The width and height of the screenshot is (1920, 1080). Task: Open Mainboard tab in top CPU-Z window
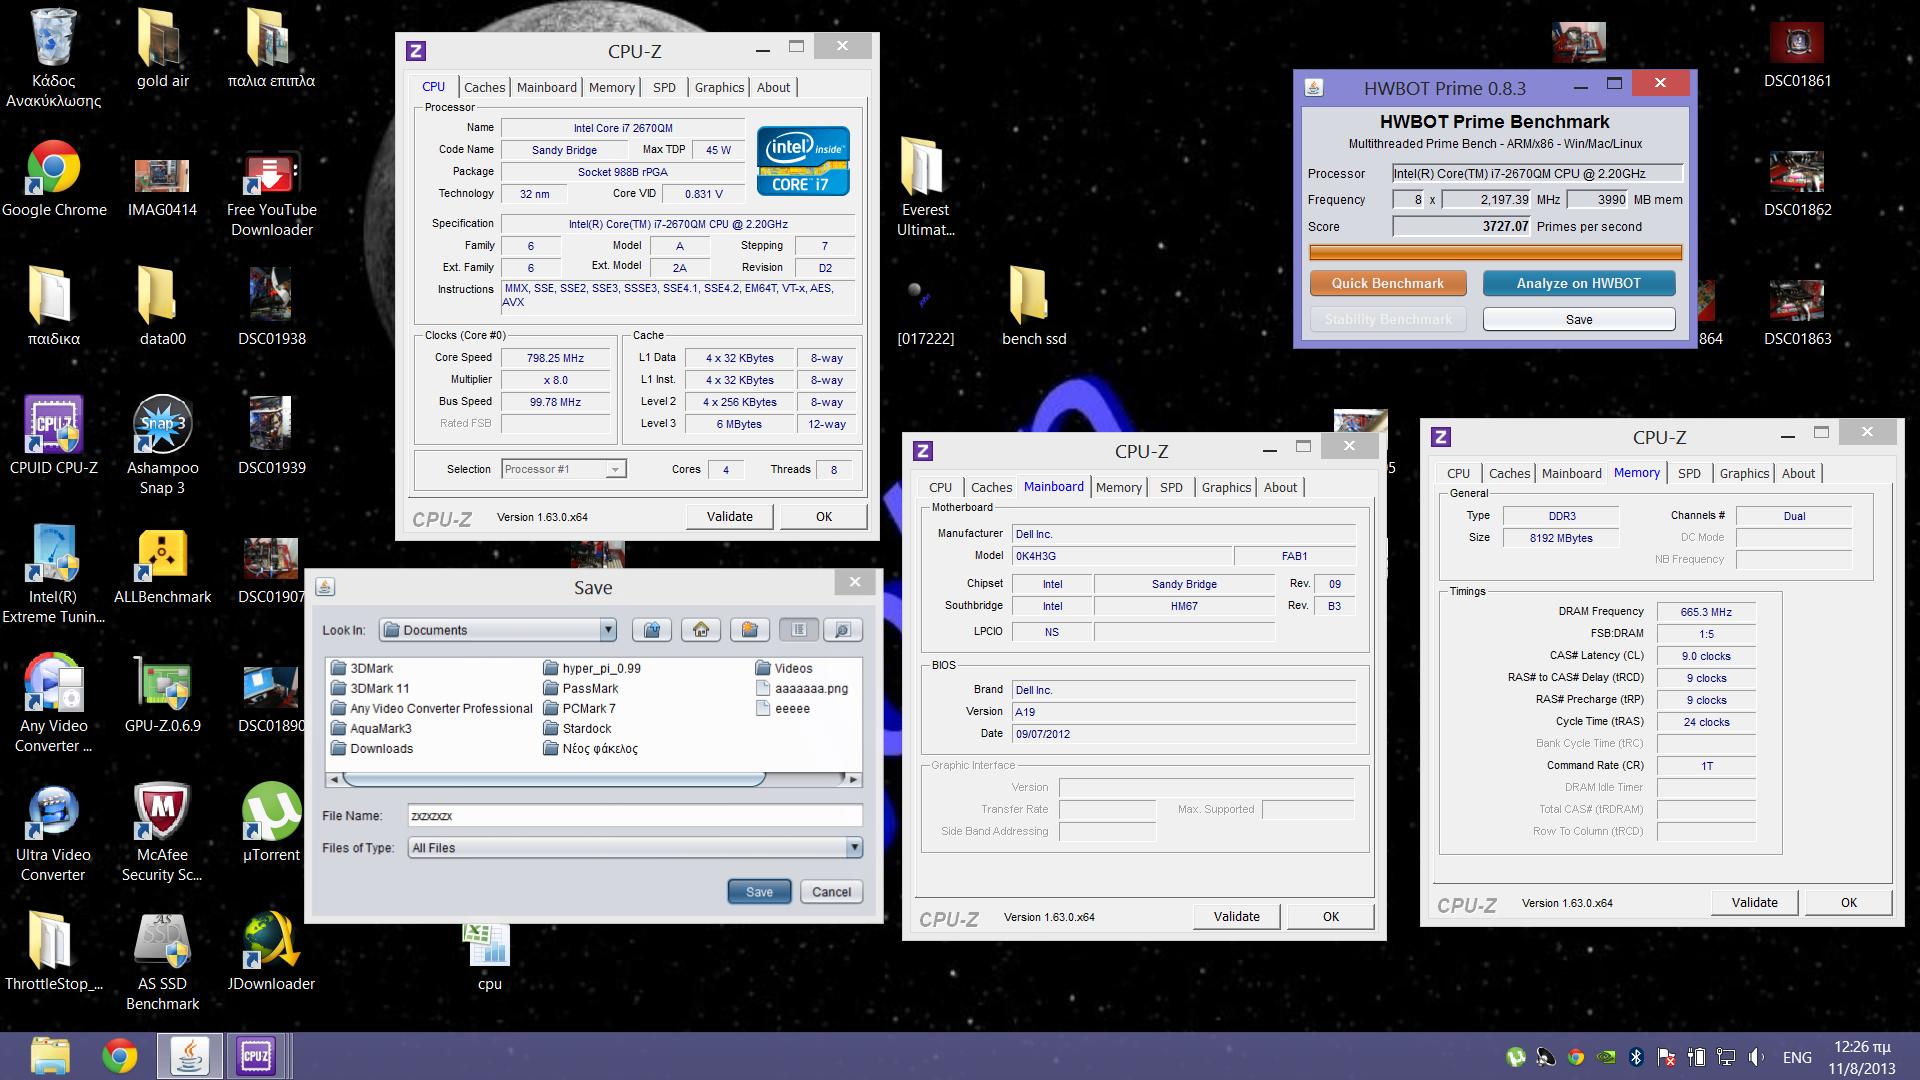pyautogui.click(x=546, y=87)
